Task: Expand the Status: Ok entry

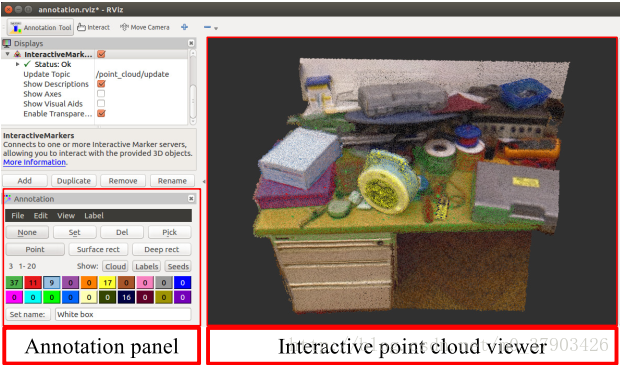Action: pos(17,64)
